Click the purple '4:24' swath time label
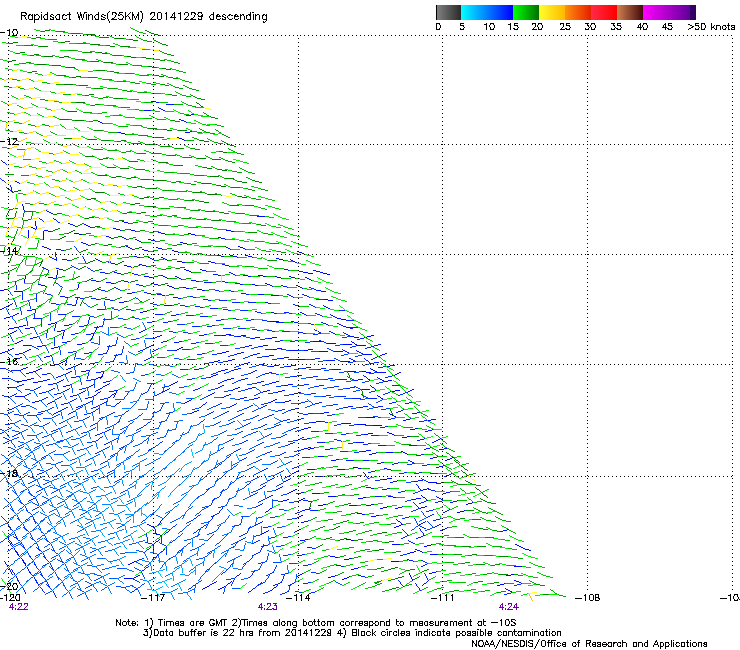The height and width of the screenshot is (650, 740). point(509,607)
